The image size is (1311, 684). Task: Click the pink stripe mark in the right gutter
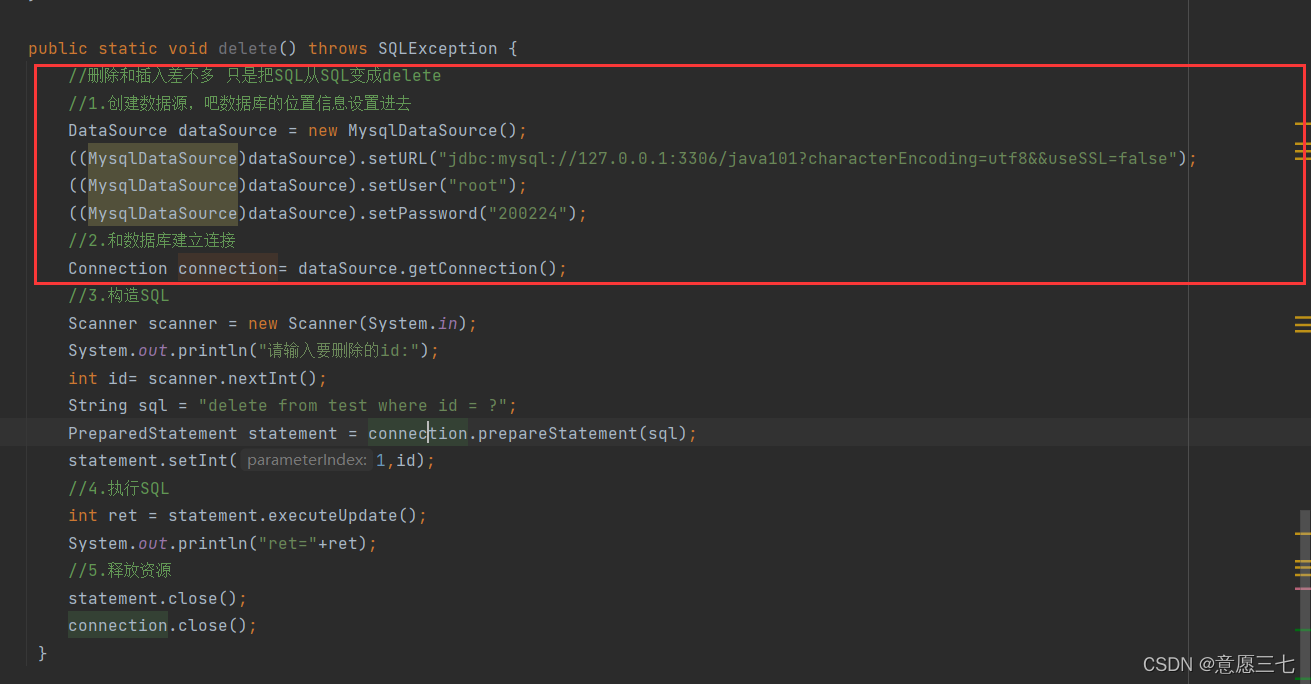[1302, 588]
